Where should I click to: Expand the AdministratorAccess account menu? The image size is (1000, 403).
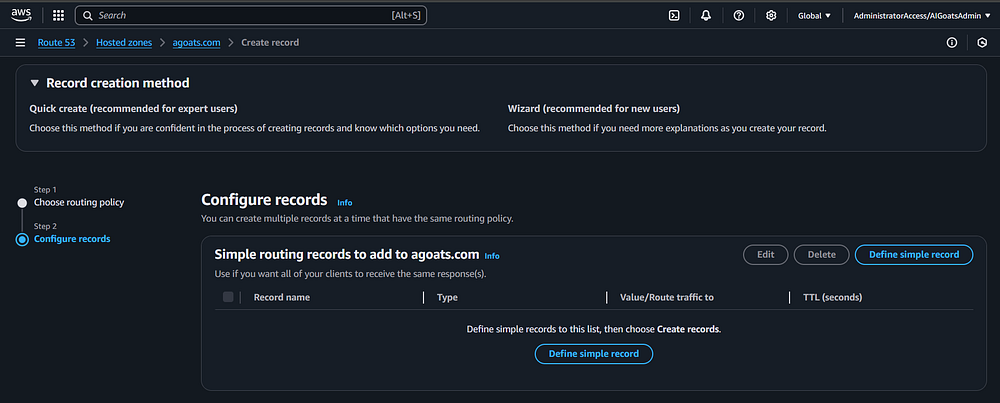918,16
